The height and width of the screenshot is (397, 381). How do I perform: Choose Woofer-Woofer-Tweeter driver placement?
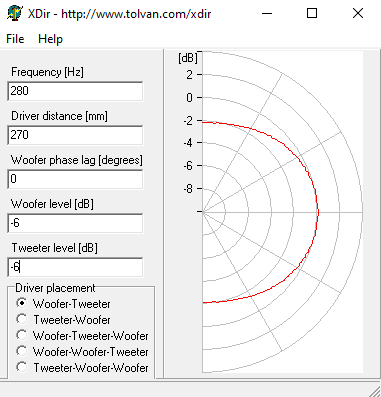[82, 352]
